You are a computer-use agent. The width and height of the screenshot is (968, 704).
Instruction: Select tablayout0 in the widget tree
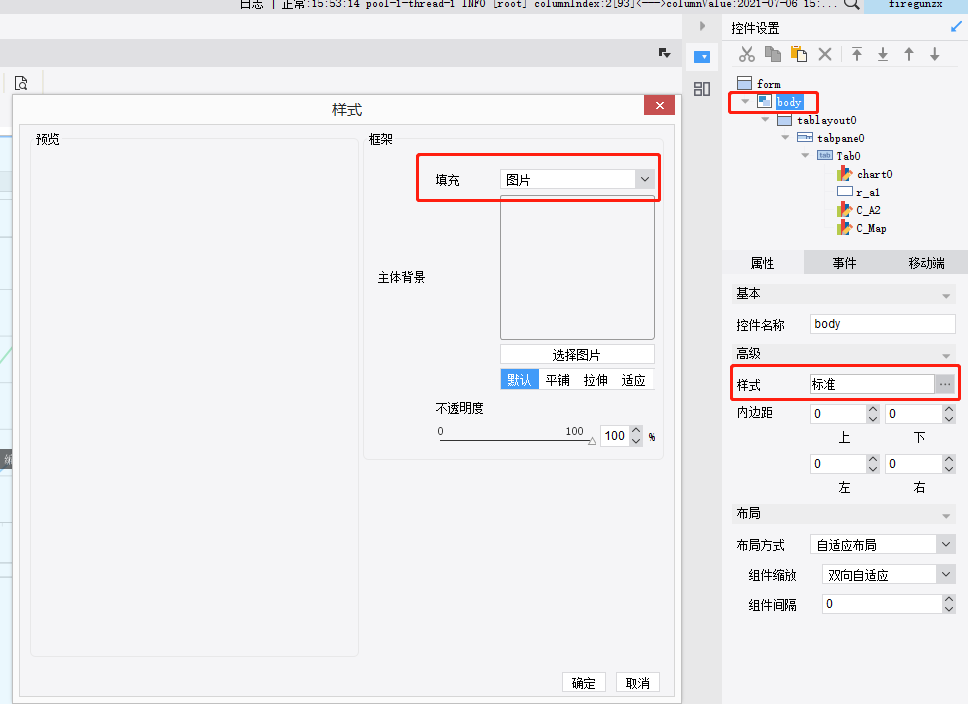[826, 120]
